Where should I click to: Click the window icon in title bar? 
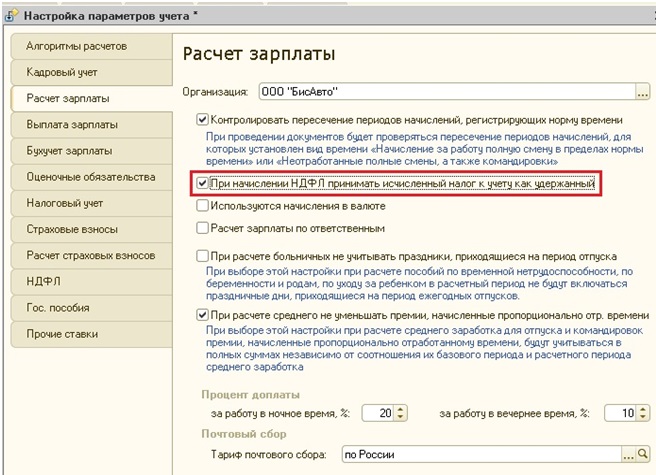tap(11, 16)
